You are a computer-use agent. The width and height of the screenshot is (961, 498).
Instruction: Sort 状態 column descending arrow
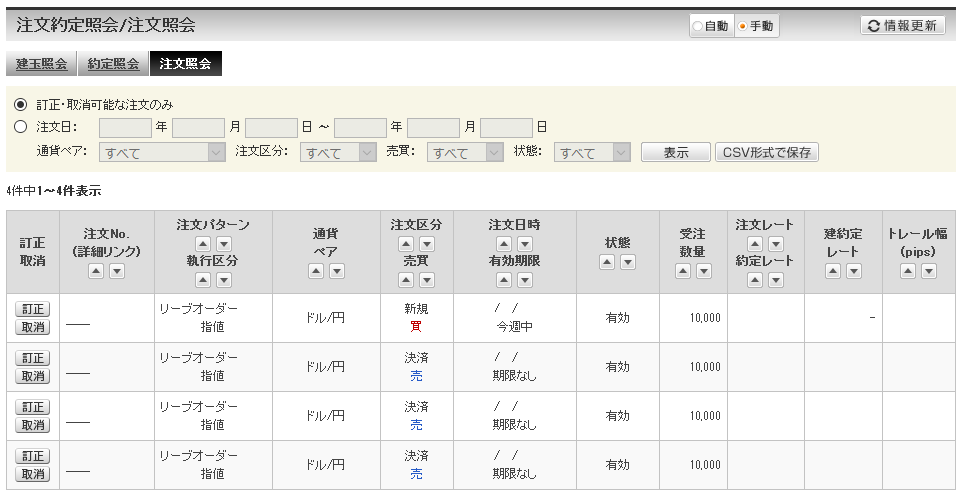[628, 262]
